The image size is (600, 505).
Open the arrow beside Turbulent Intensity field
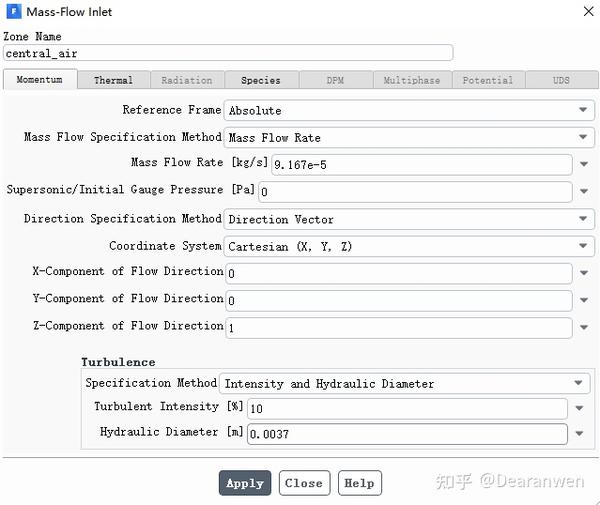[x=579, y=408]
